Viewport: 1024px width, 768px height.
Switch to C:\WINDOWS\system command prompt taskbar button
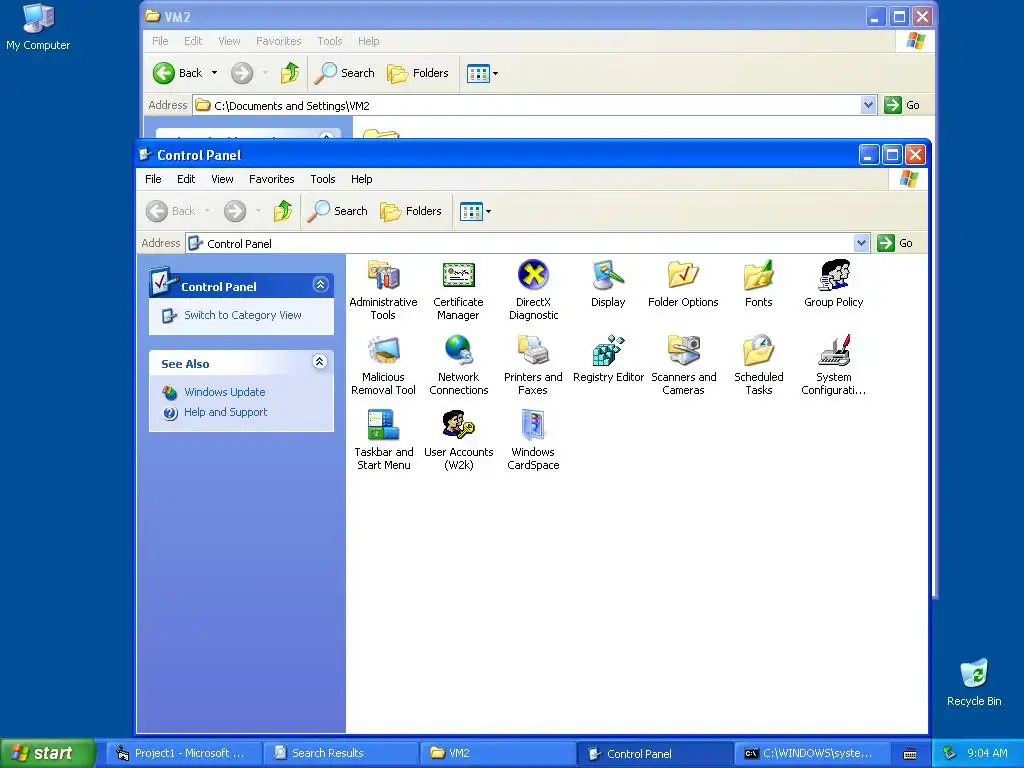[x=812, y=753]
